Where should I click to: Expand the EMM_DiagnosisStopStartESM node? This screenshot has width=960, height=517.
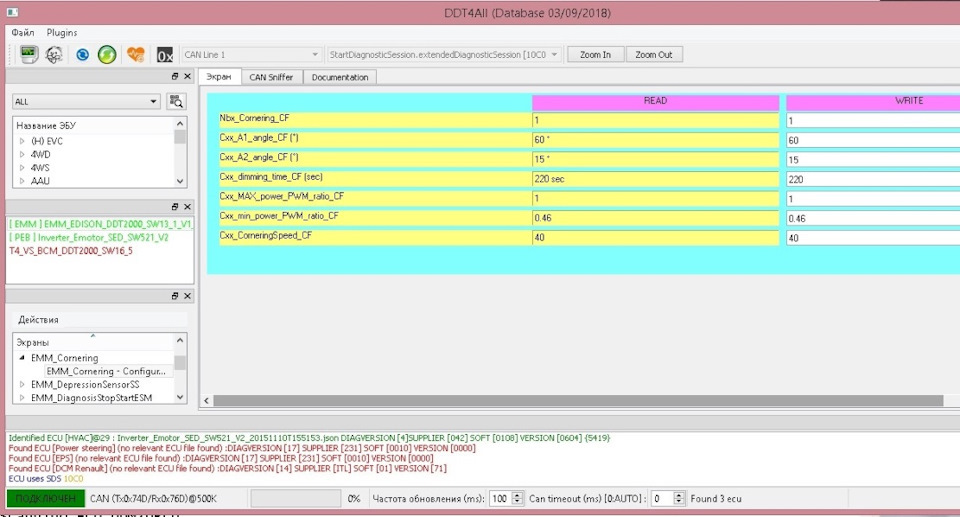[22, 398]
